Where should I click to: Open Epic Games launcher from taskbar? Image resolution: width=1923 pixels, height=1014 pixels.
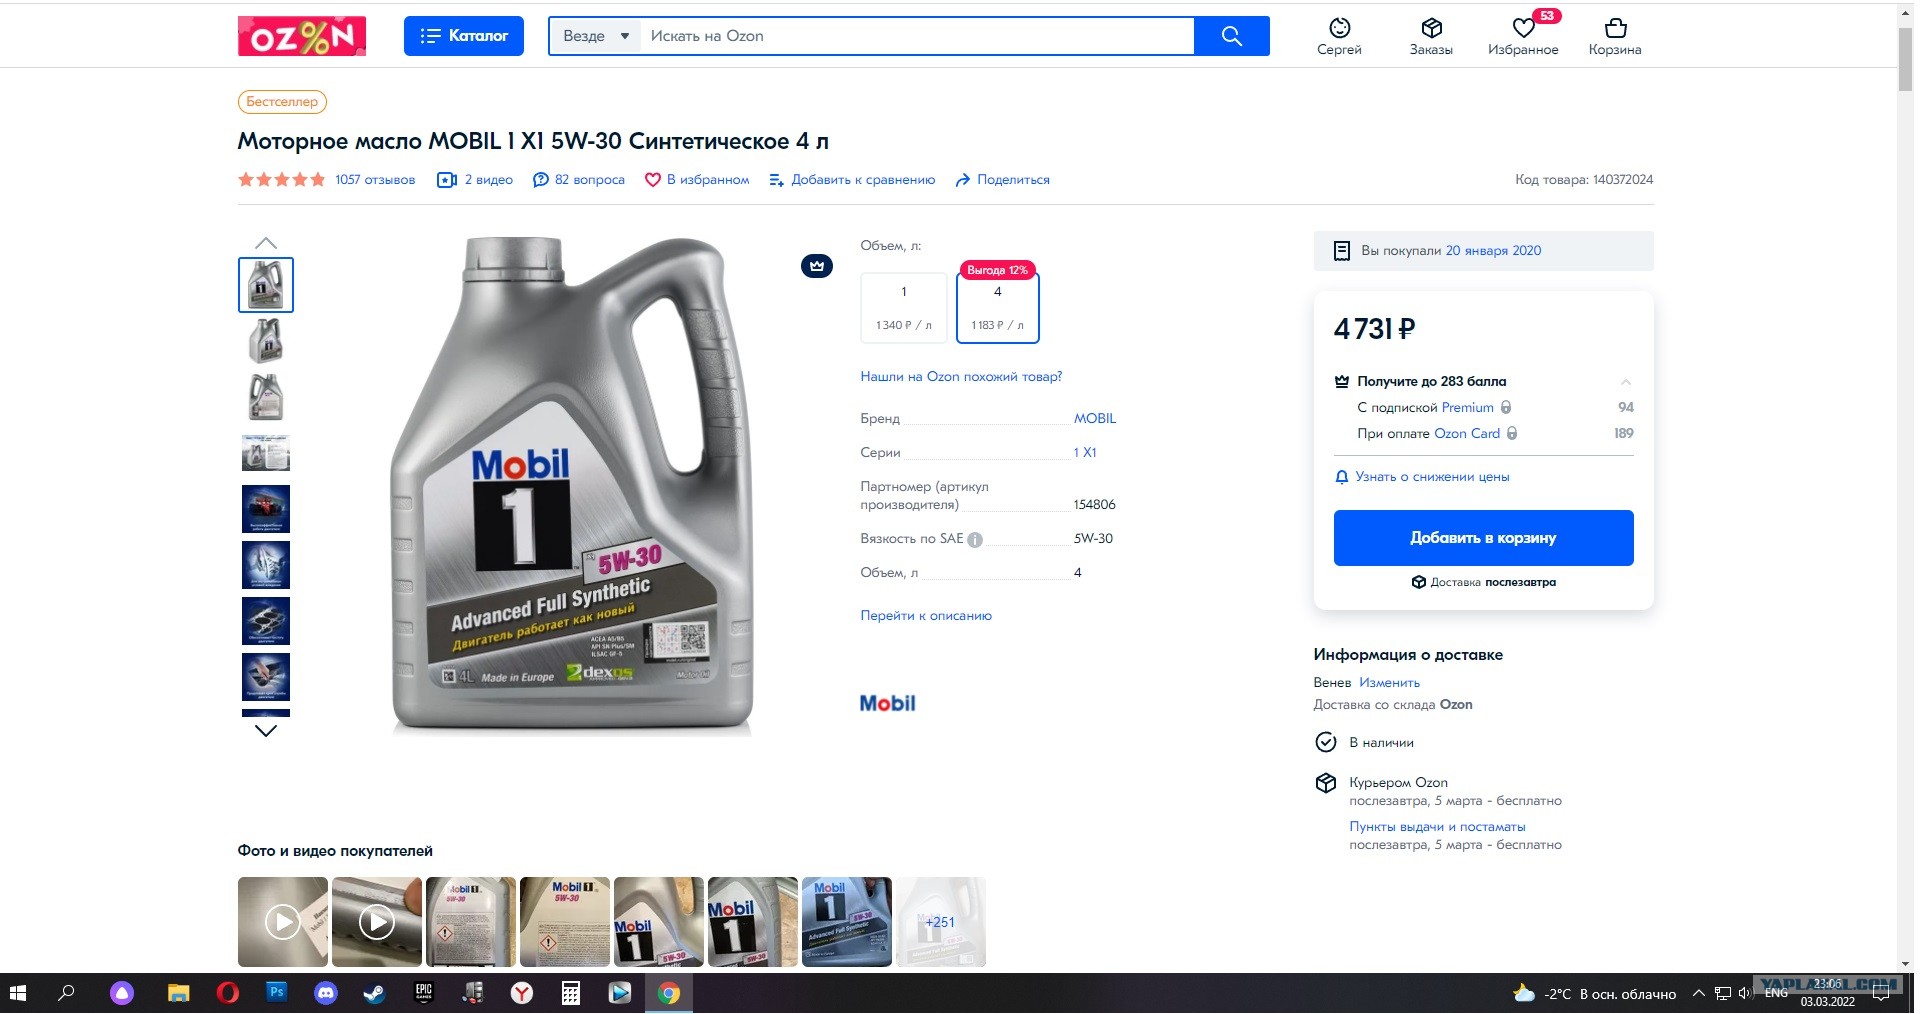tap(423, 994)
